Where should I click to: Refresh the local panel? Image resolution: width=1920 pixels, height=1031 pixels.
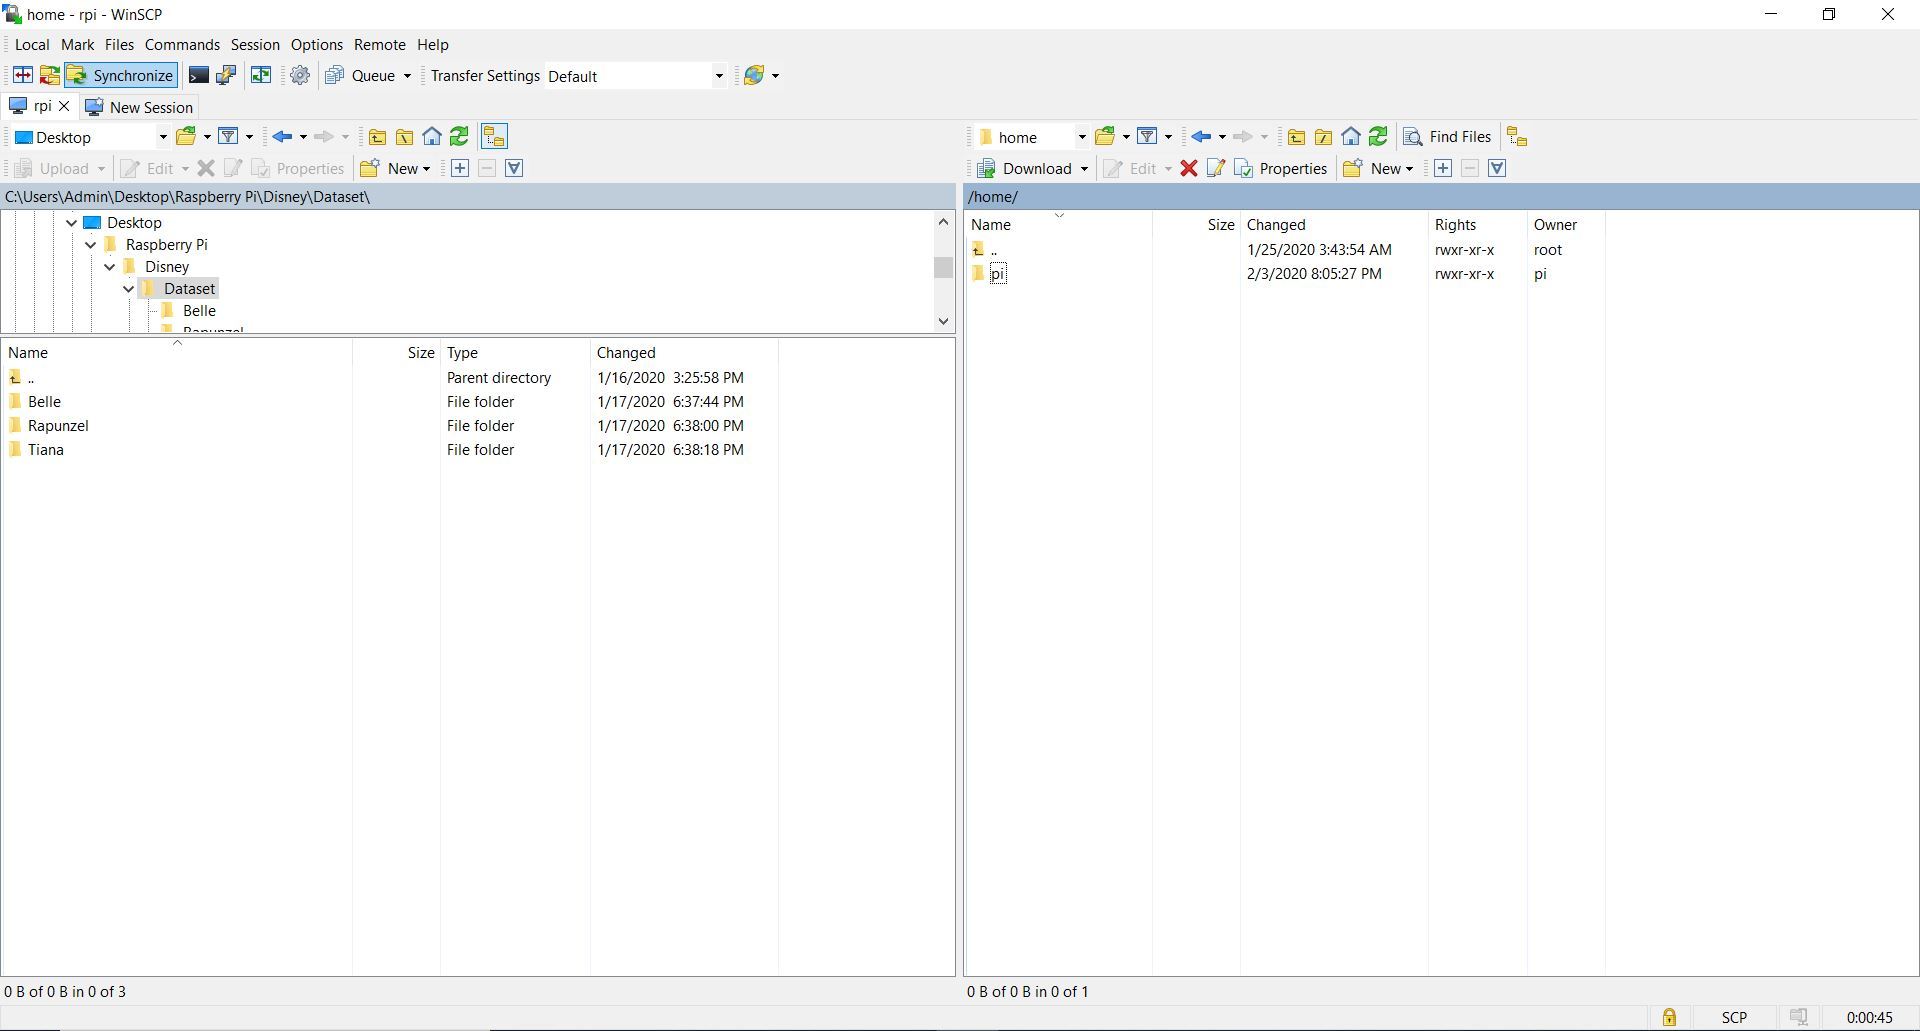click(x=459, y=137)
